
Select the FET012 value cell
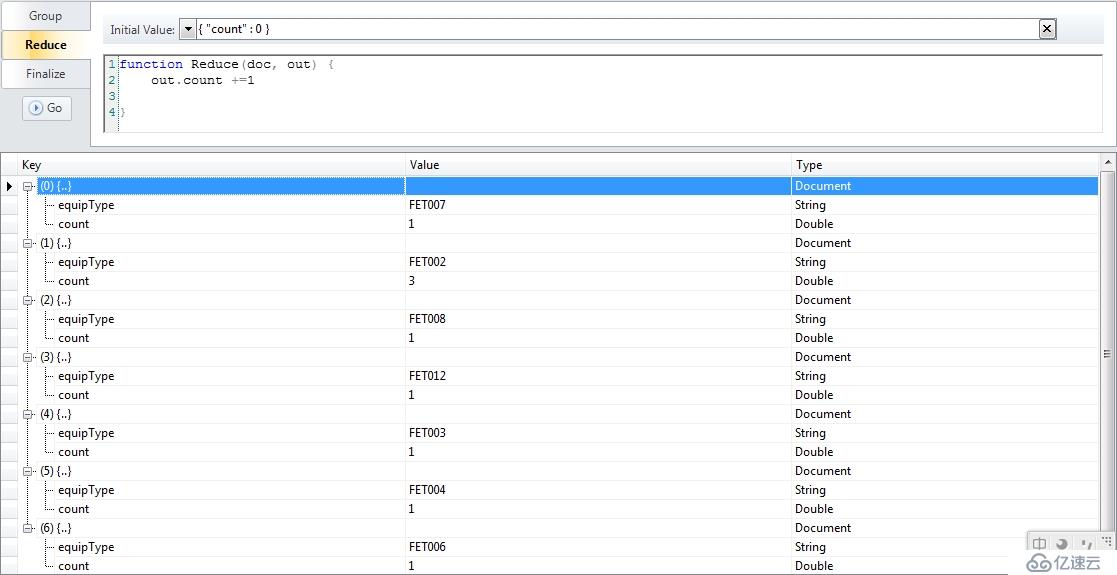point(598,376)
